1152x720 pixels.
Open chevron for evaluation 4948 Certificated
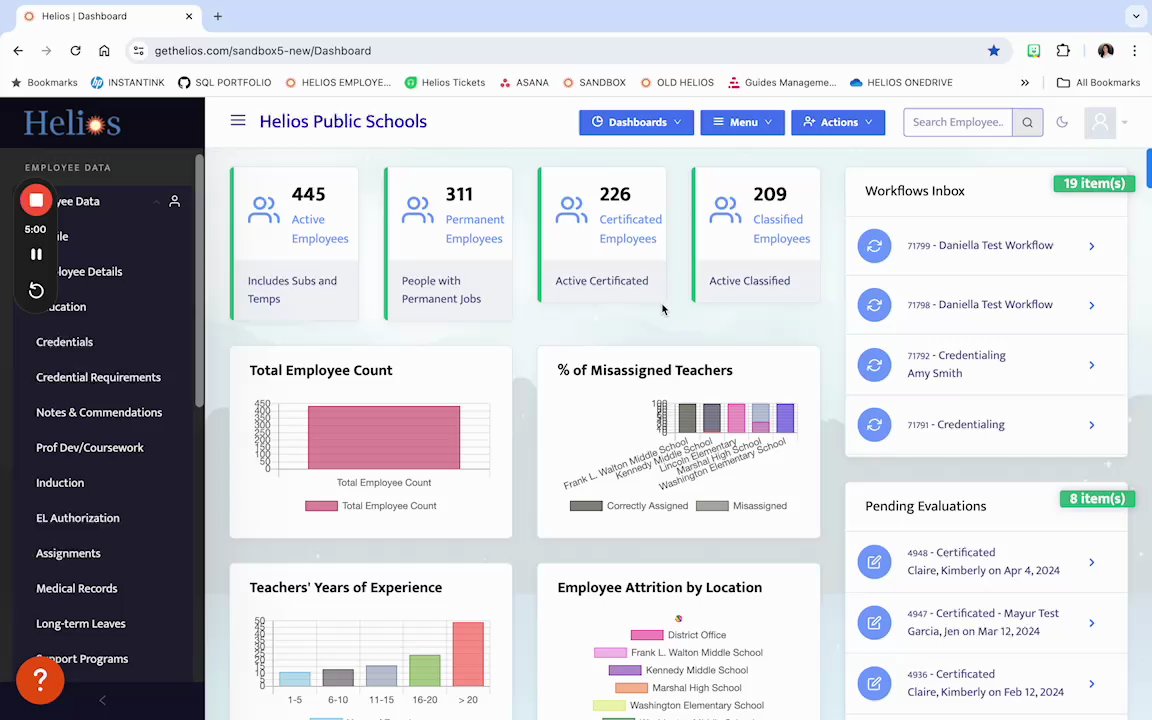(1092, 562)
